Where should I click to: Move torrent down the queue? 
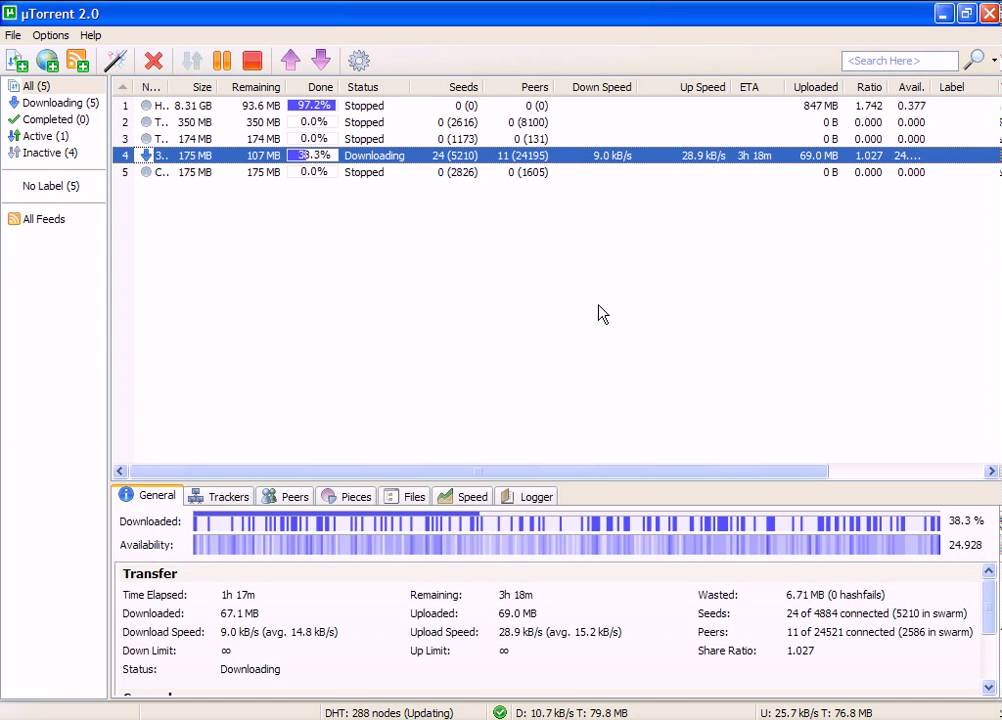pyautogui.click(x=320, y=61)
